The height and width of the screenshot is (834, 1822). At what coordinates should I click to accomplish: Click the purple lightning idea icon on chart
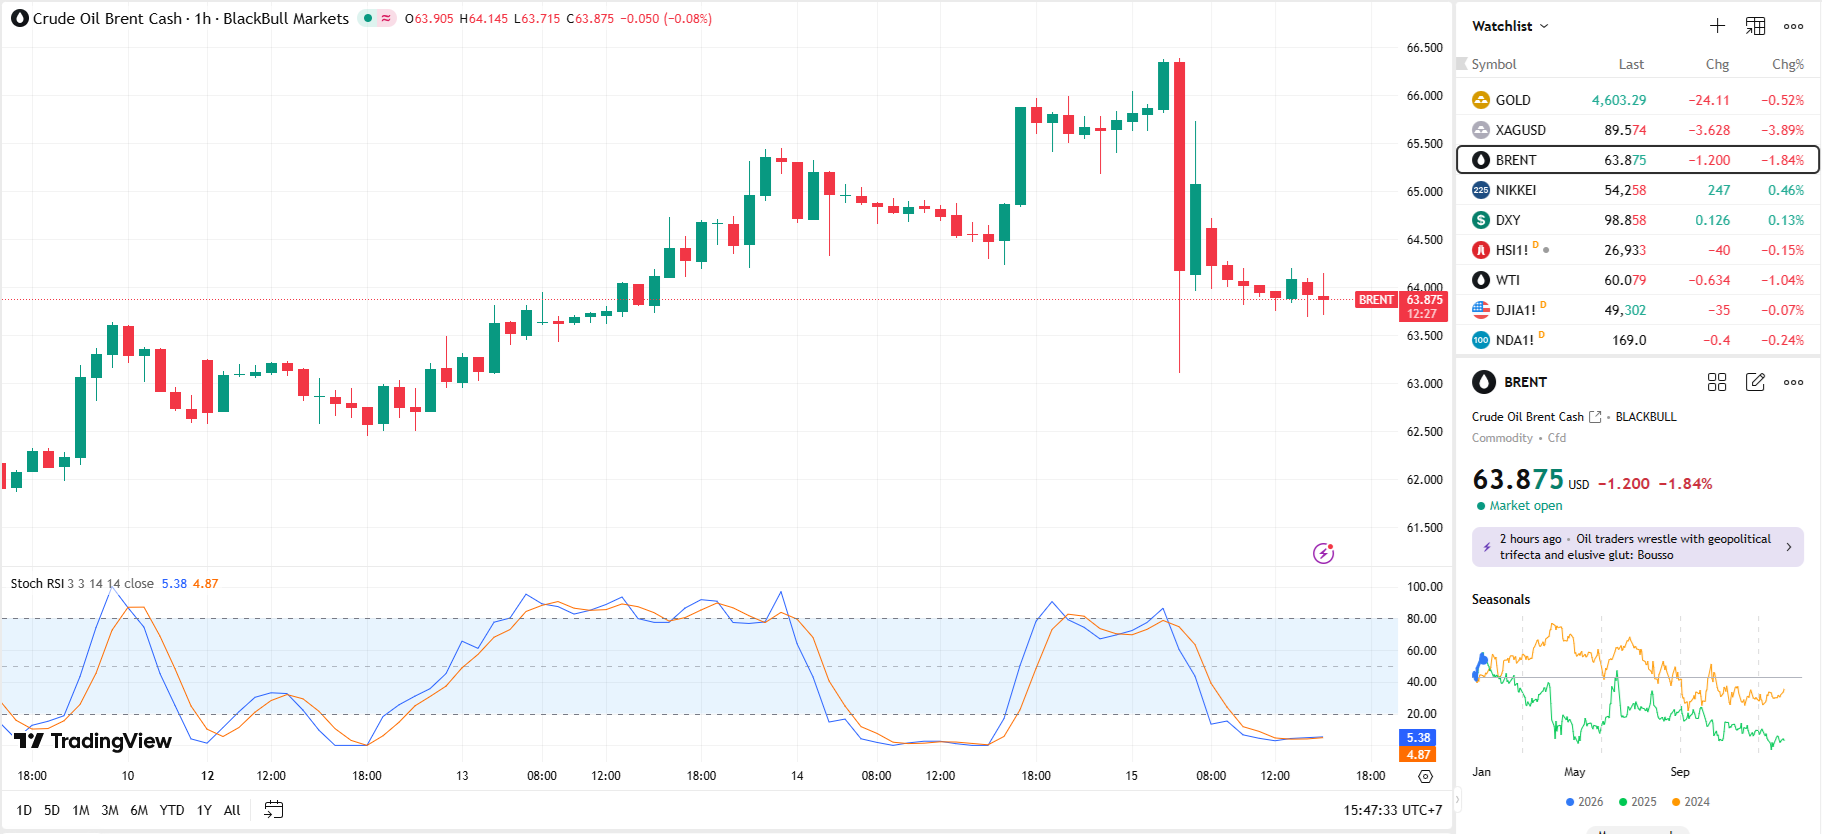(1323, 553)
